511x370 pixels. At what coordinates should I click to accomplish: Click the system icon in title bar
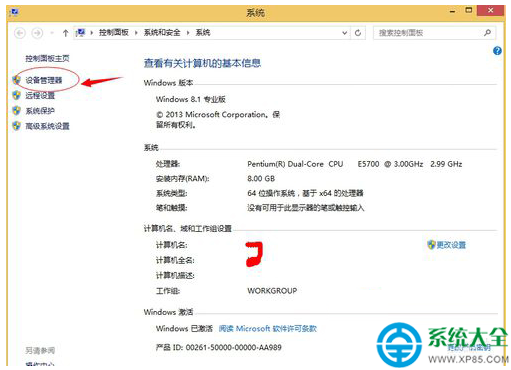(x=15, y=13)
